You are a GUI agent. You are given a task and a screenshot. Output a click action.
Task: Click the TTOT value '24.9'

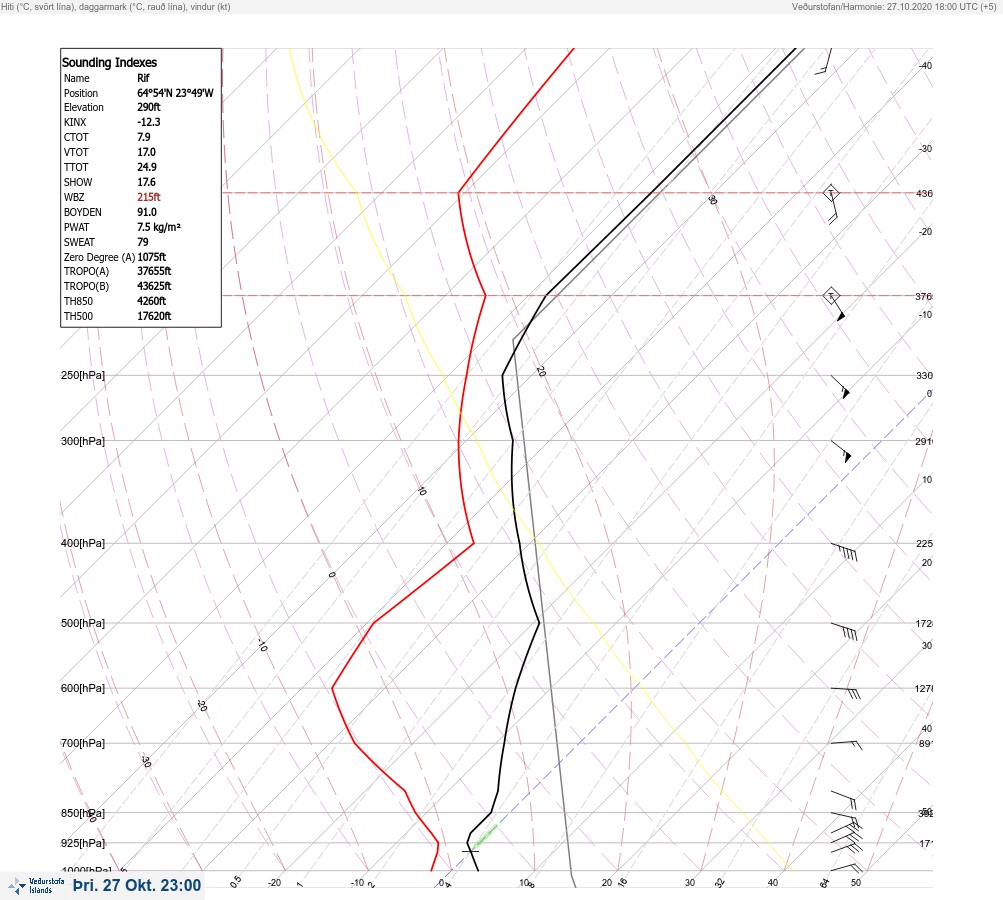pyautogui.click(x=146, y=167)
